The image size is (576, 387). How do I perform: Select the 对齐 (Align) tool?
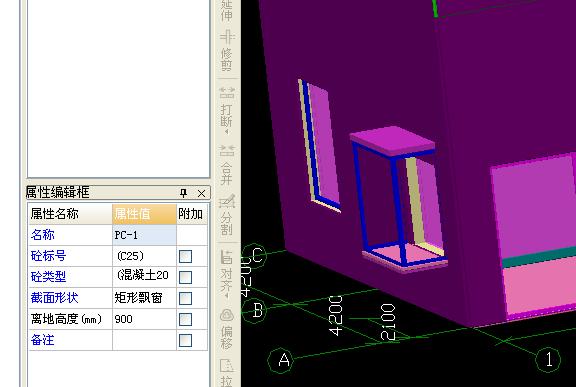[x=227, y=274]
